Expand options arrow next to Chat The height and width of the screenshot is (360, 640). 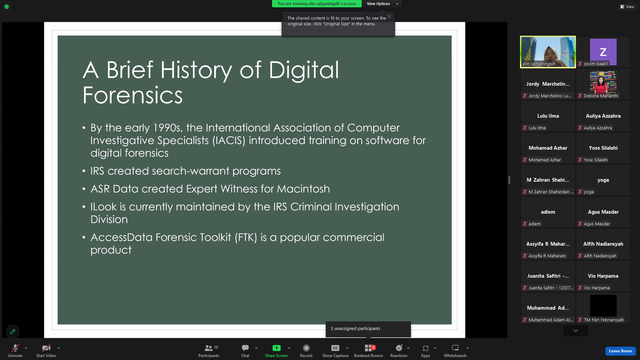click(256, 348)
